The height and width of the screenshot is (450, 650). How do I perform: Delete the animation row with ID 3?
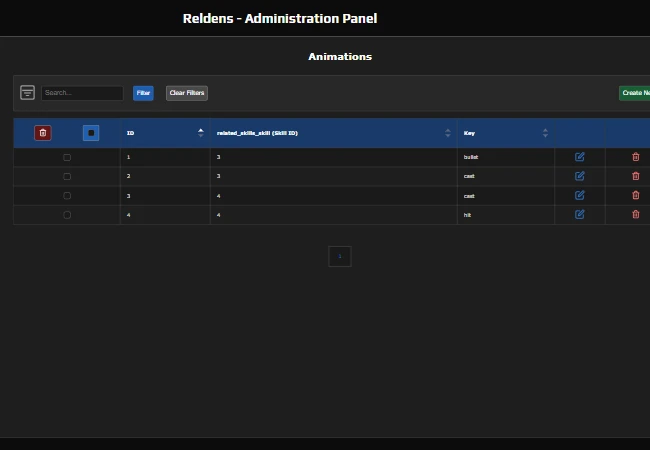(635, 195)
